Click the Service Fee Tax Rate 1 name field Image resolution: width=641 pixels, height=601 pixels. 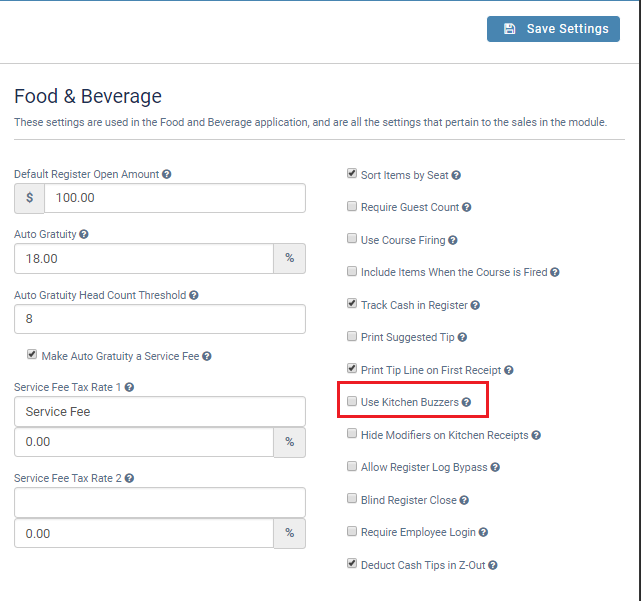[x=159, y=411]
